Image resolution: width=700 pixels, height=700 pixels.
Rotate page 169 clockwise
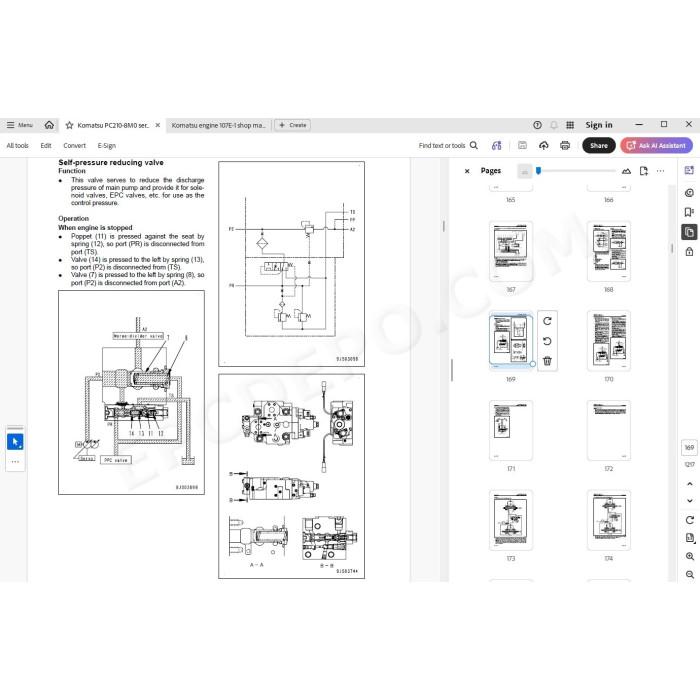point(547,321)
